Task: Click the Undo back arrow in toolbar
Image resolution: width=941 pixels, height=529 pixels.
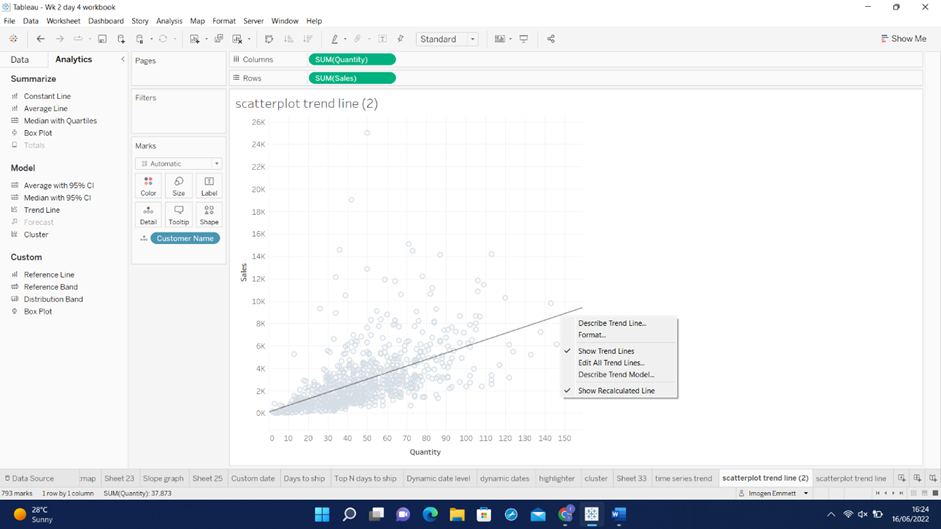Action: (x=40, y=39)
